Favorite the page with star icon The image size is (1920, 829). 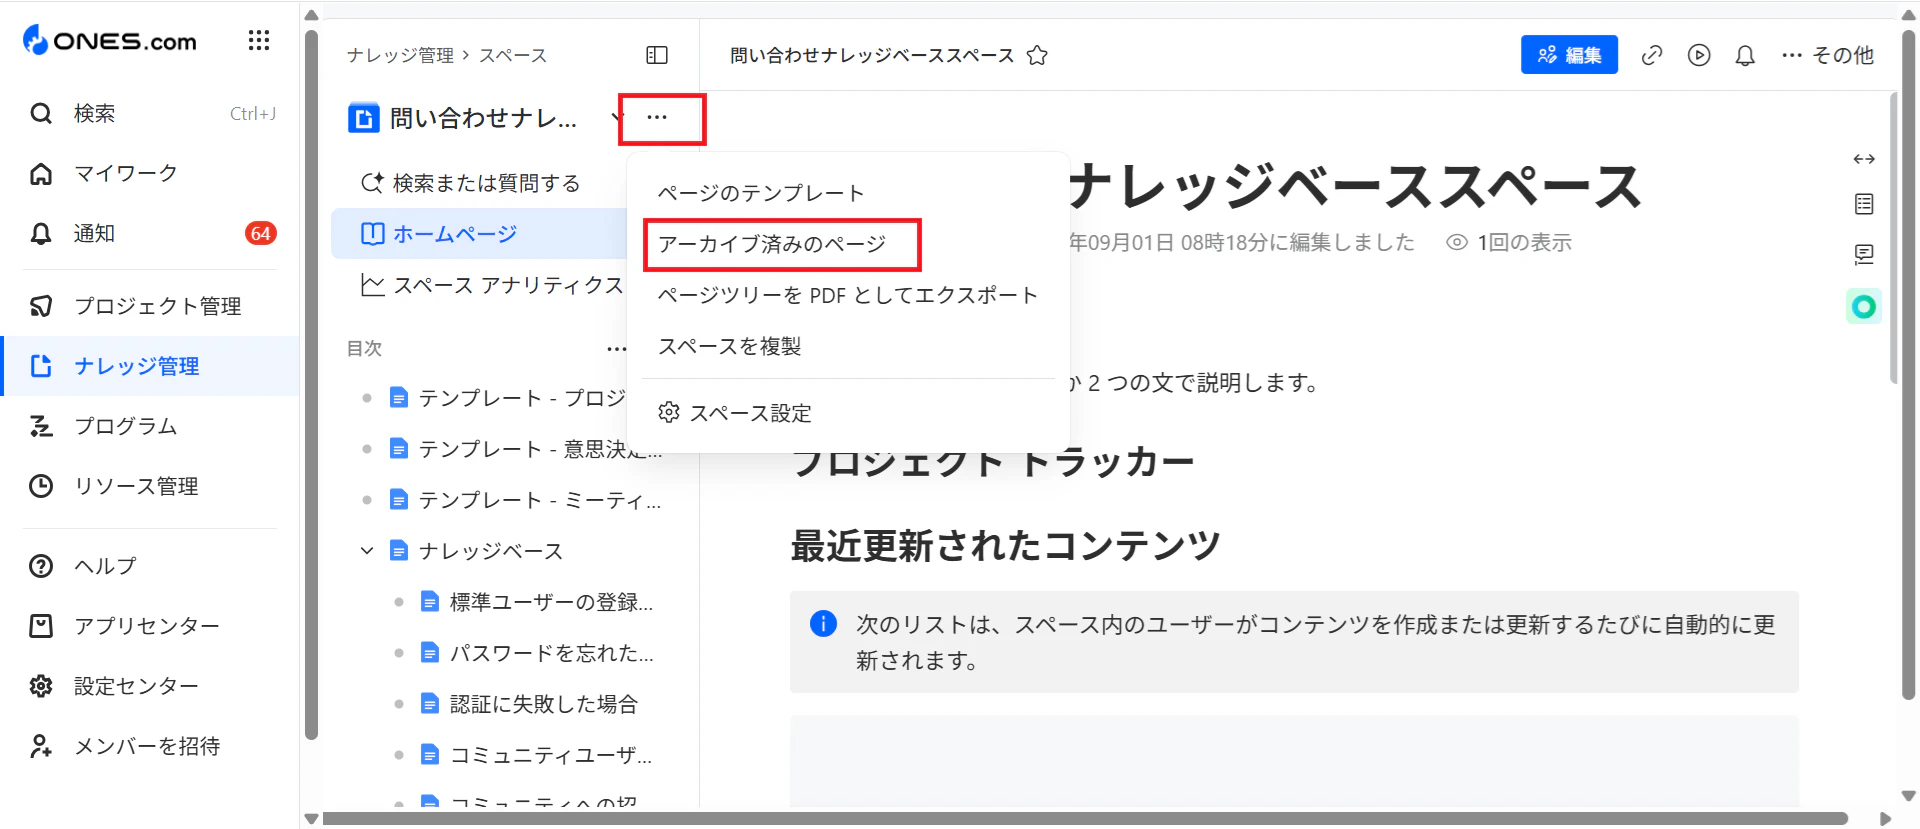[x=1037, y=55]
